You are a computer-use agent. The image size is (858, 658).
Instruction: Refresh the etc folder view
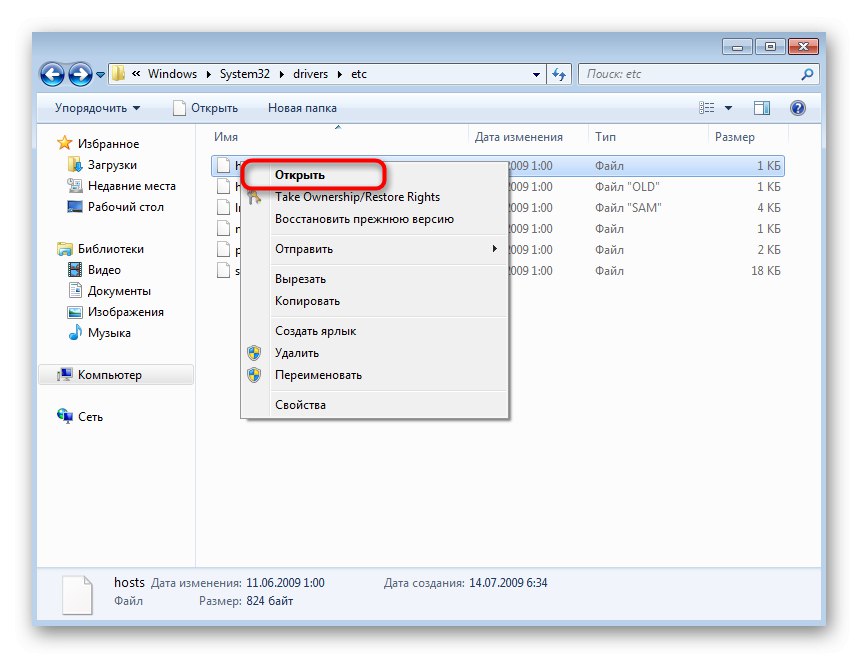click(559, 74)
